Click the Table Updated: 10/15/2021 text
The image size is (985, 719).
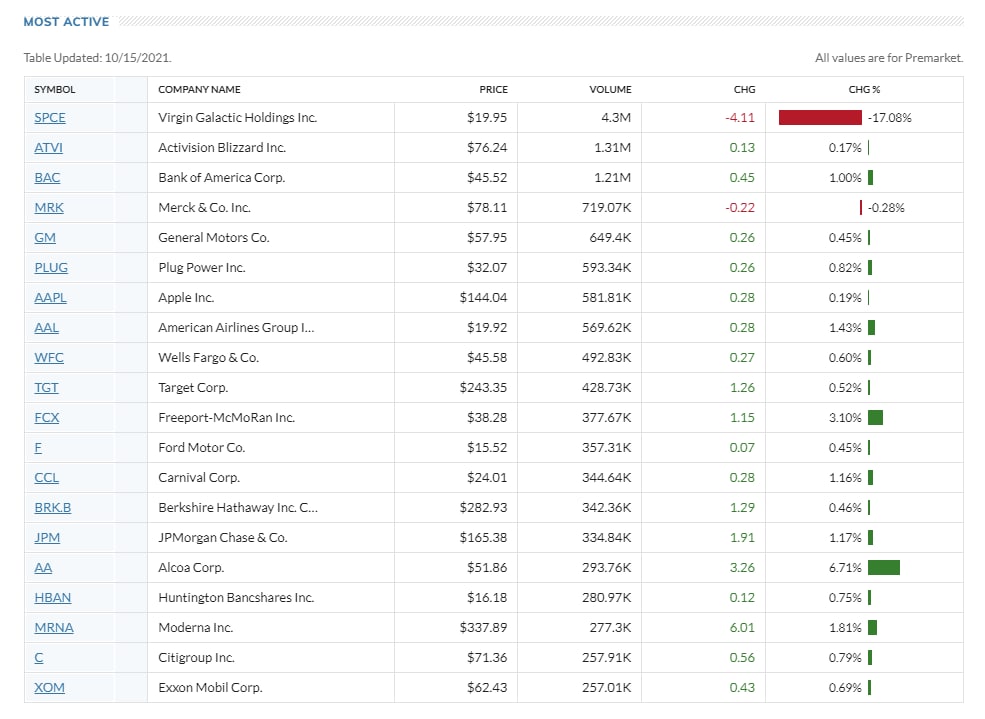(97, 58)
